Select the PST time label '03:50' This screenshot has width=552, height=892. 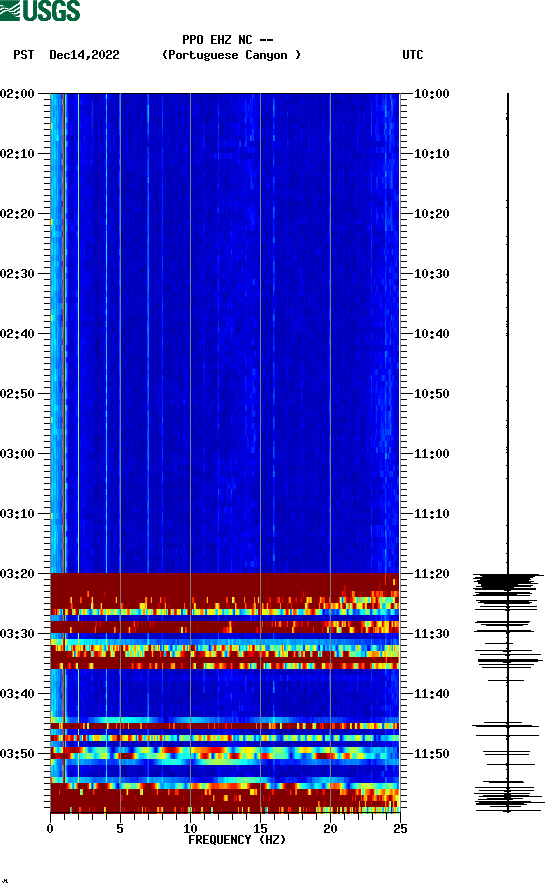[x=18, y=754]
